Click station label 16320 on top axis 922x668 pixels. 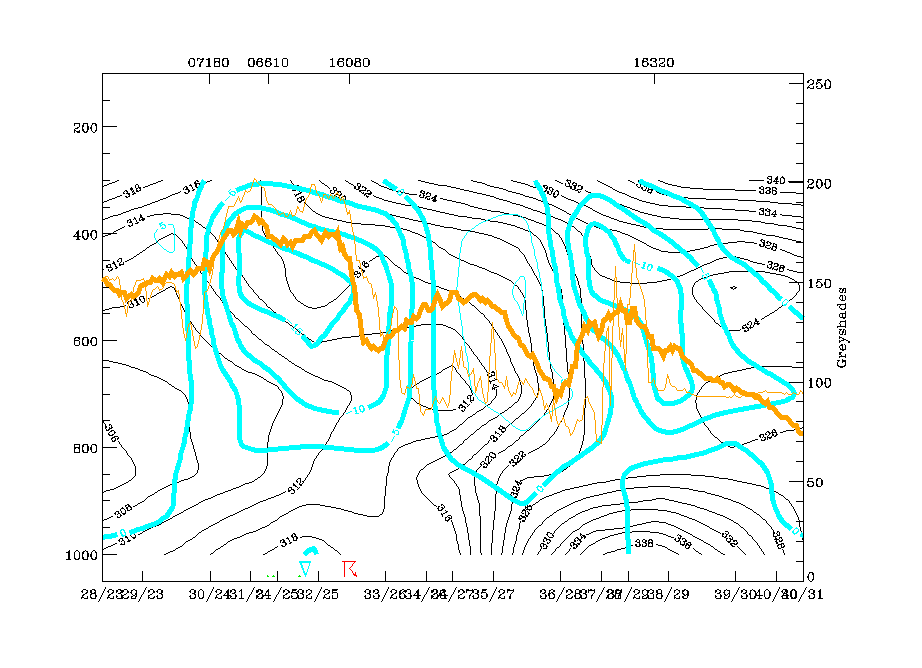tap(653, 62)
